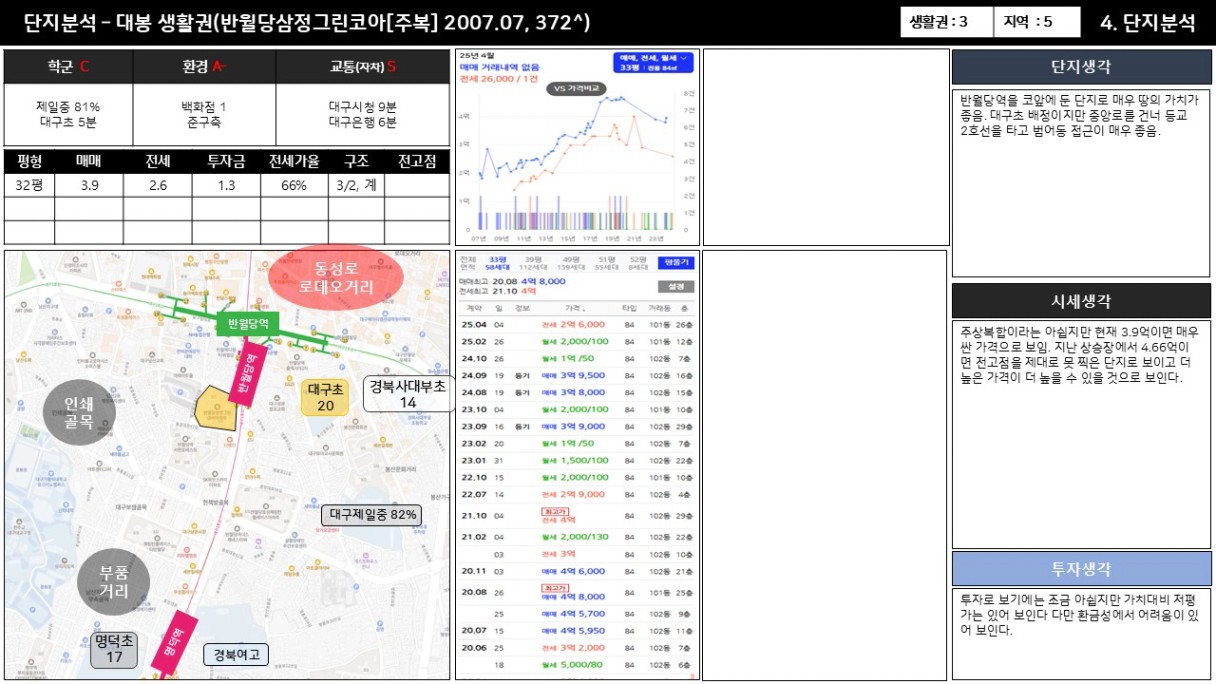Click the 매매최고 20.08 4억 8,000 text
Image resolution: width=1216 pixels, height=684 pixels.
tap(512, 282)
